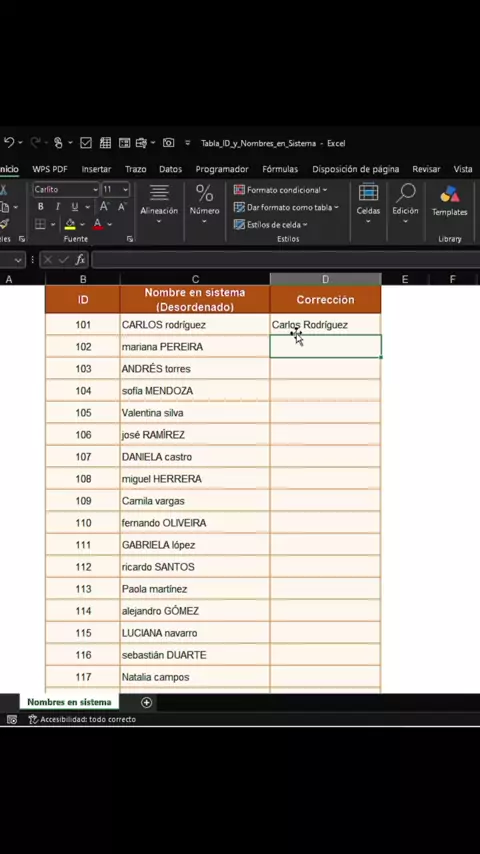Viewport: 480px width, 854px height.
Task: Expand the font size dropdown
Action: click(x=125, y=190)
